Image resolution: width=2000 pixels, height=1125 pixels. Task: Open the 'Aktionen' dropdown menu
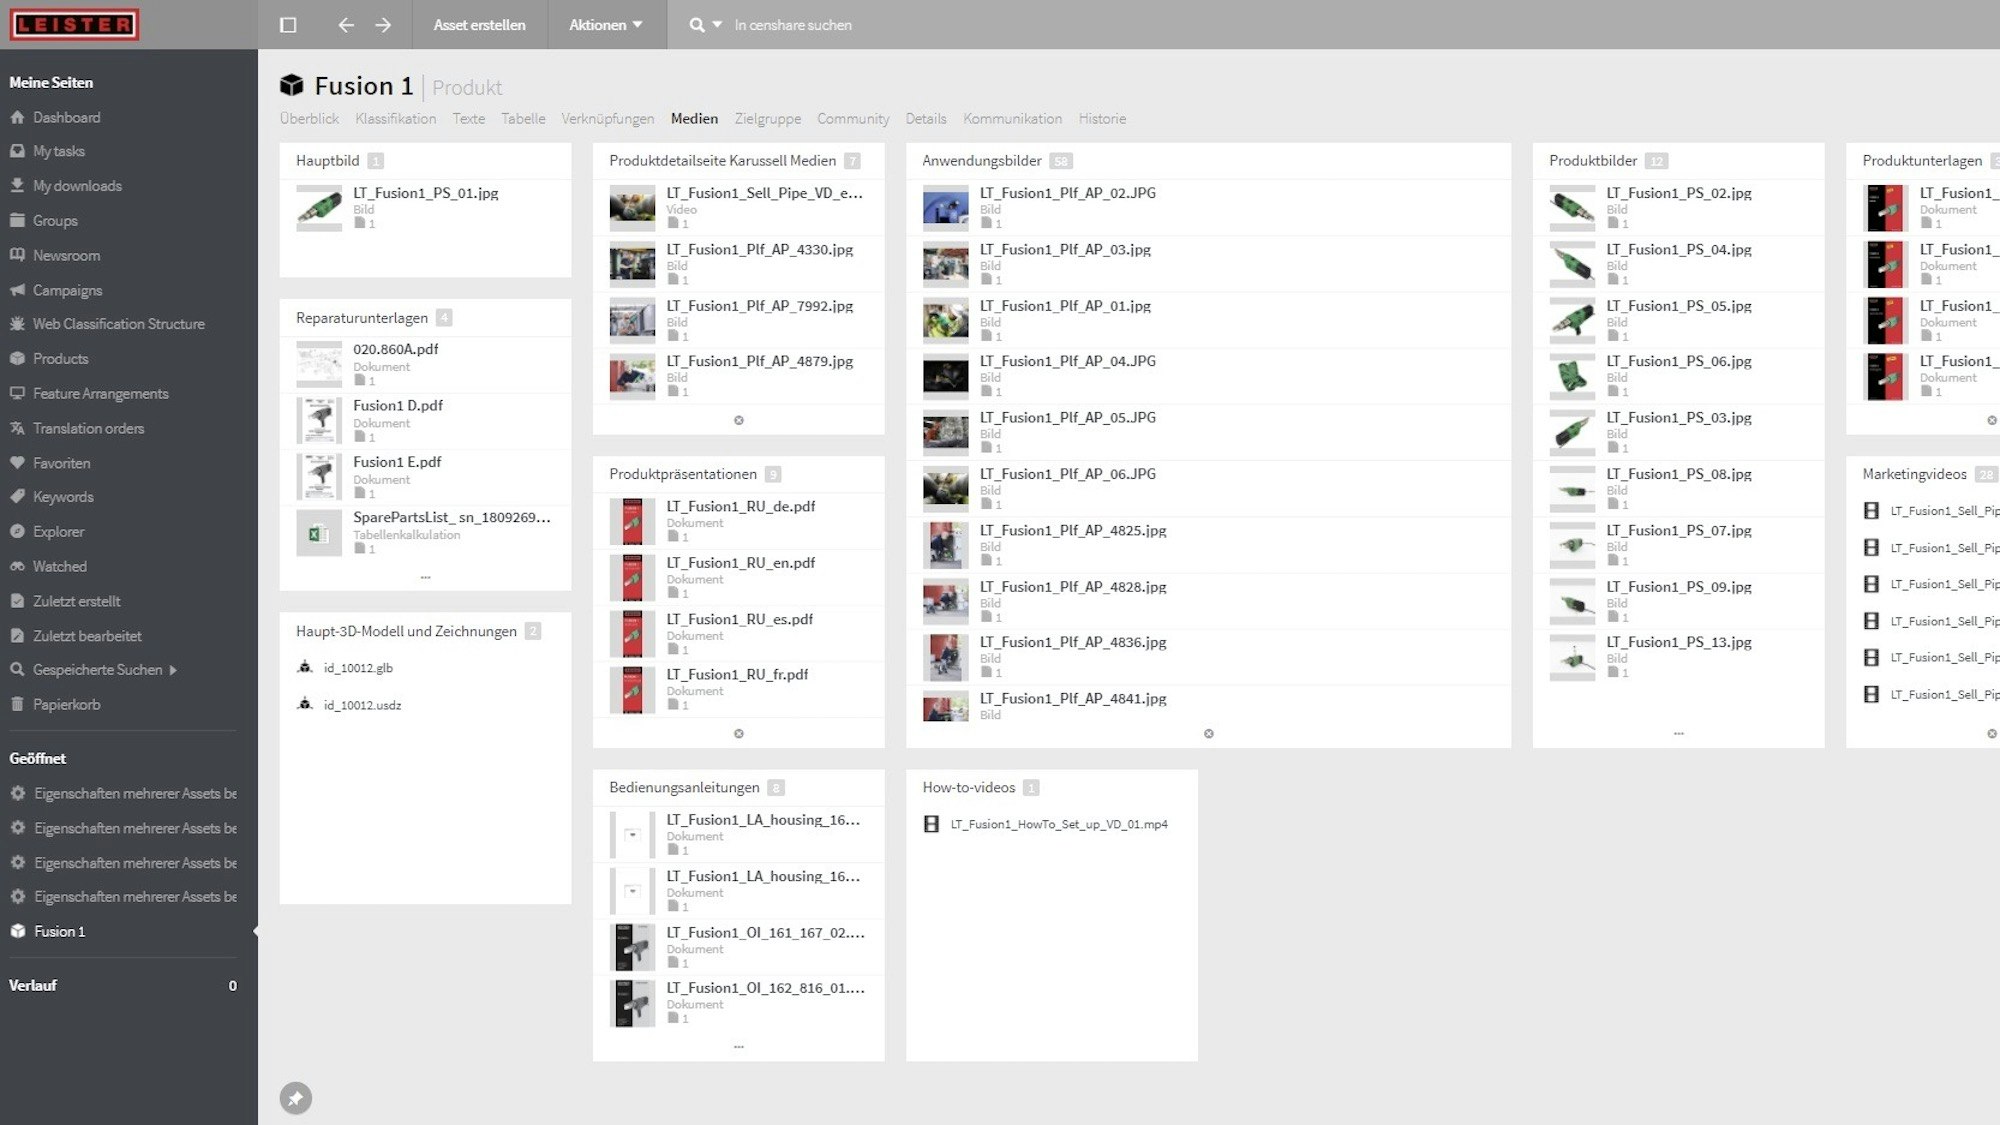pos(604,25)
